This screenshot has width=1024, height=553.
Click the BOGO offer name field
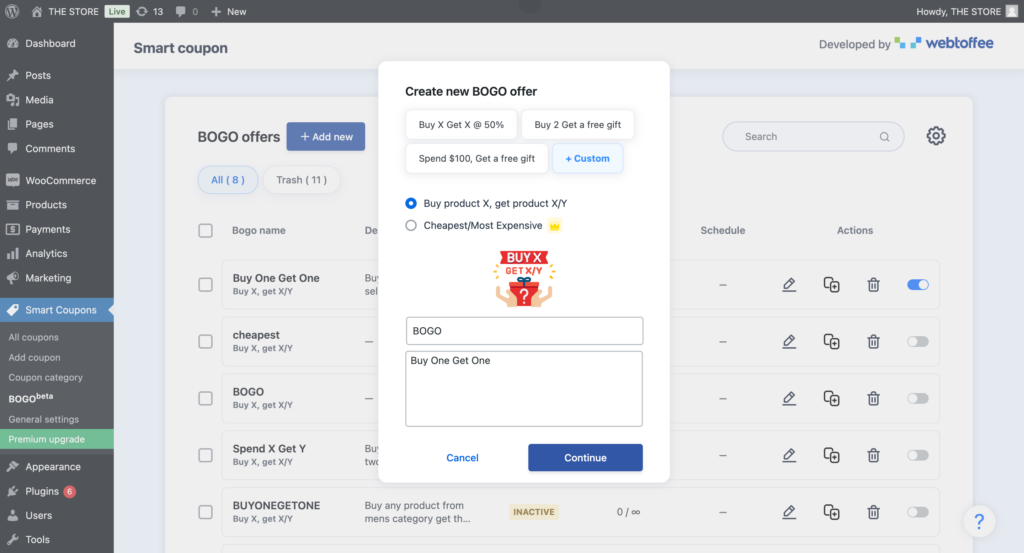[524, 331]
